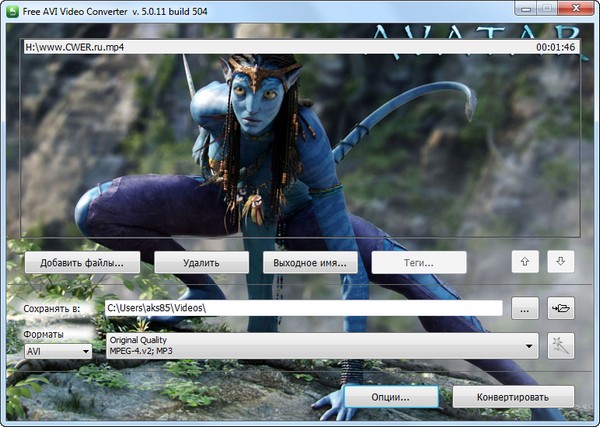
Task: Start conversion with Конвертировать button
Action: [513, 397]
